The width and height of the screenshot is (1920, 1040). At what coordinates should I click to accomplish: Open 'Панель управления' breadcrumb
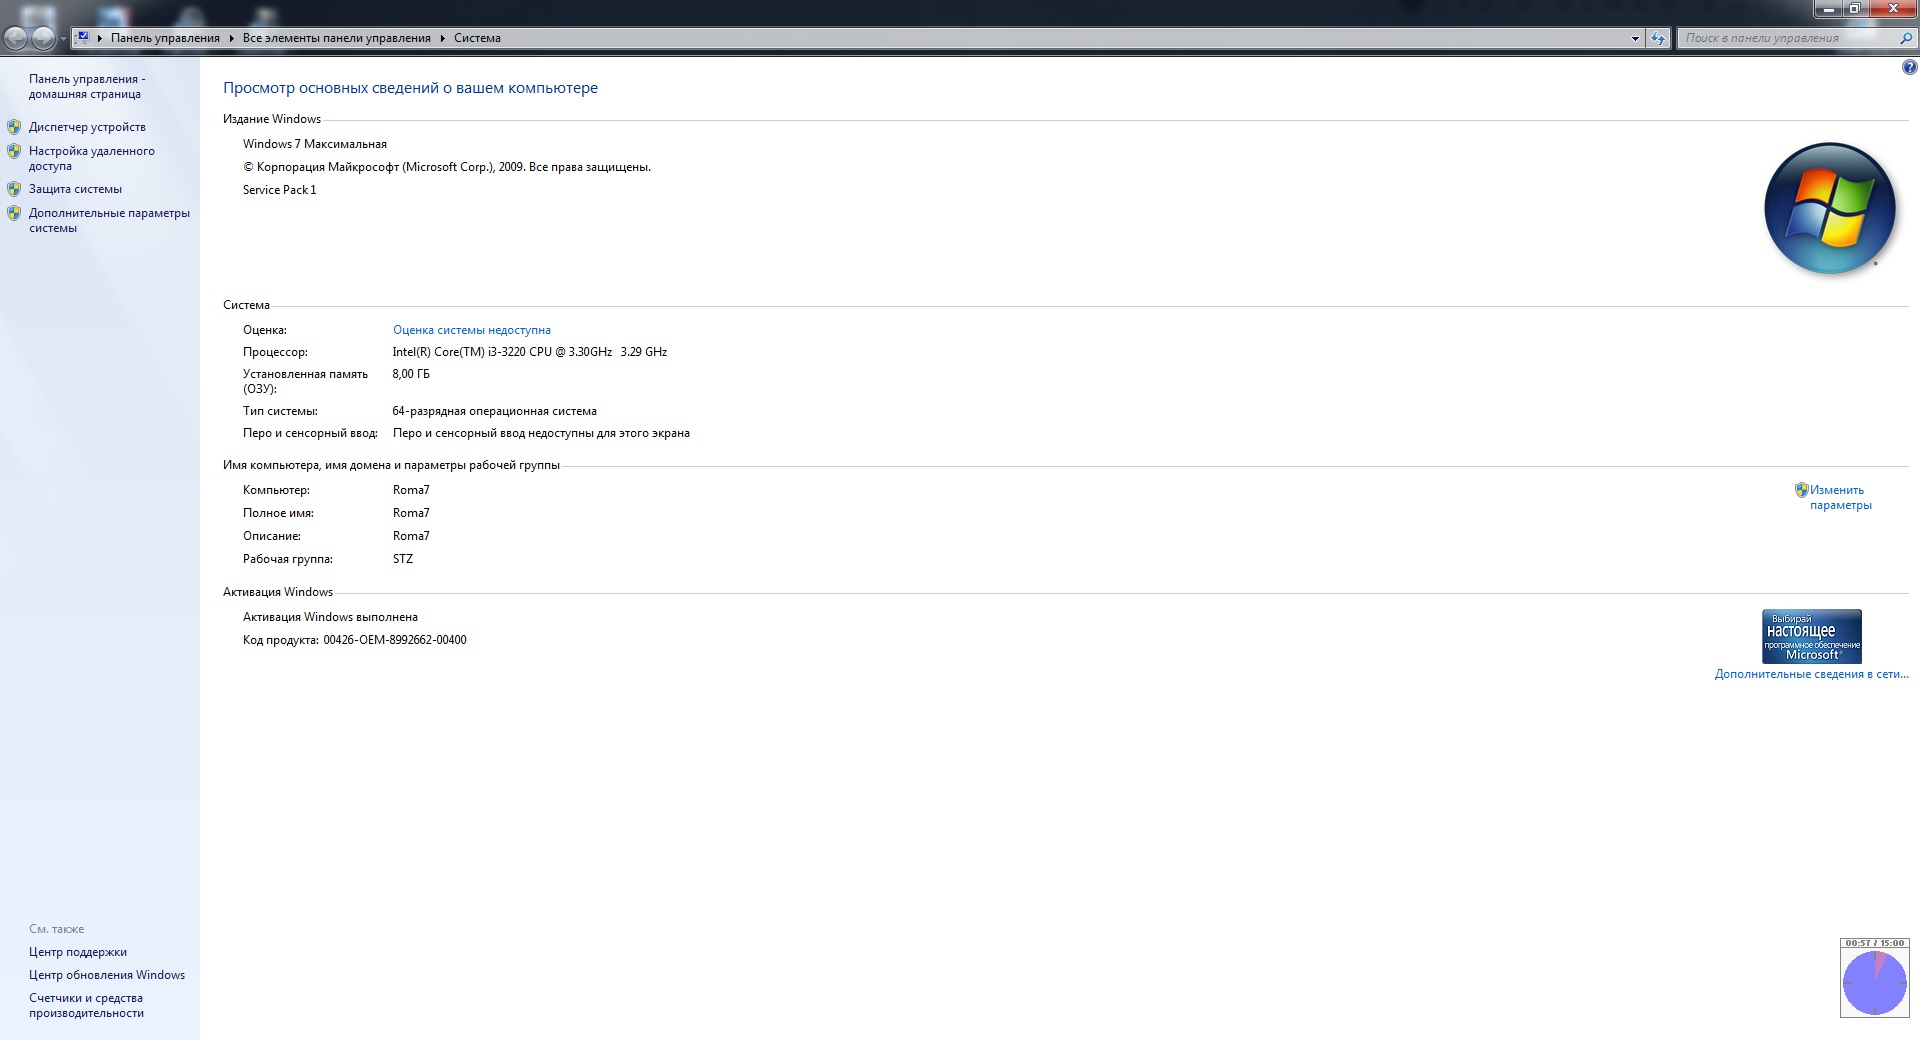165,38
